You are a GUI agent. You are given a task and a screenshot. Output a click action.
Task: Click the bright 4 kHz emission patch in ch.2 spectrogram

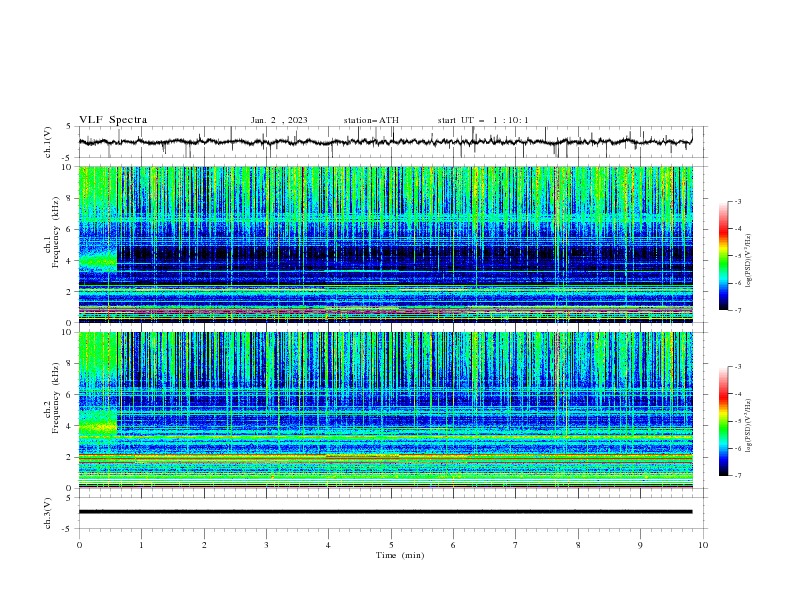pyautogui.click(x=98, y=424)
